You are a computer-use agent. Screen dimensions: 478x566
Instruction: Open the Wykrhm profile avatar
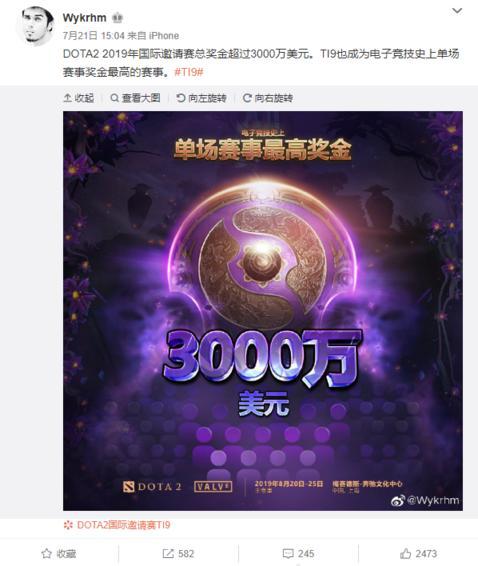pos(36,25)
